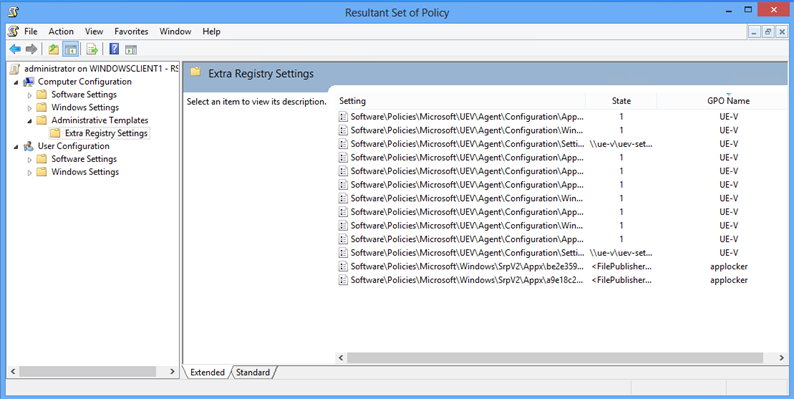Collapse the User Configuration tree node

(16, 146)
